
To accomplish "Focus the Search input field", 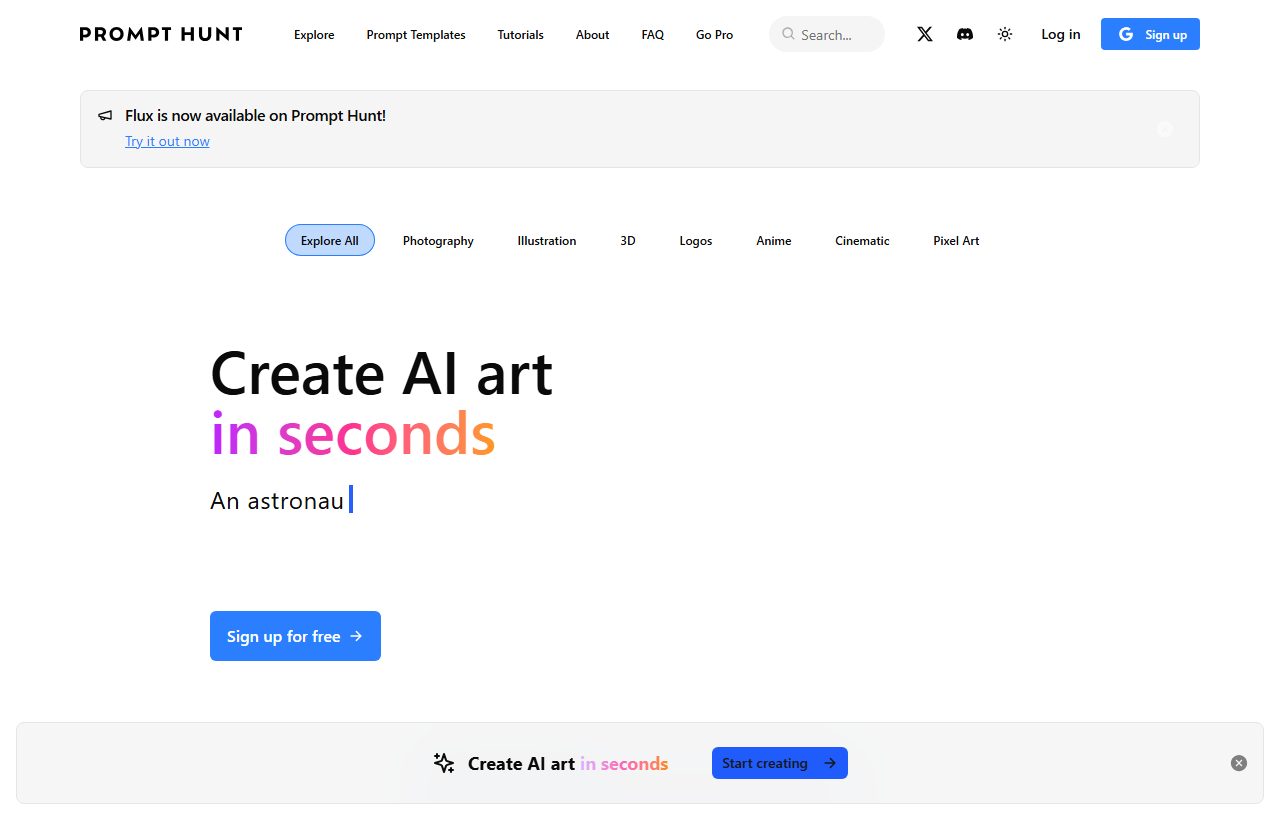I will [x=827, y=34].
